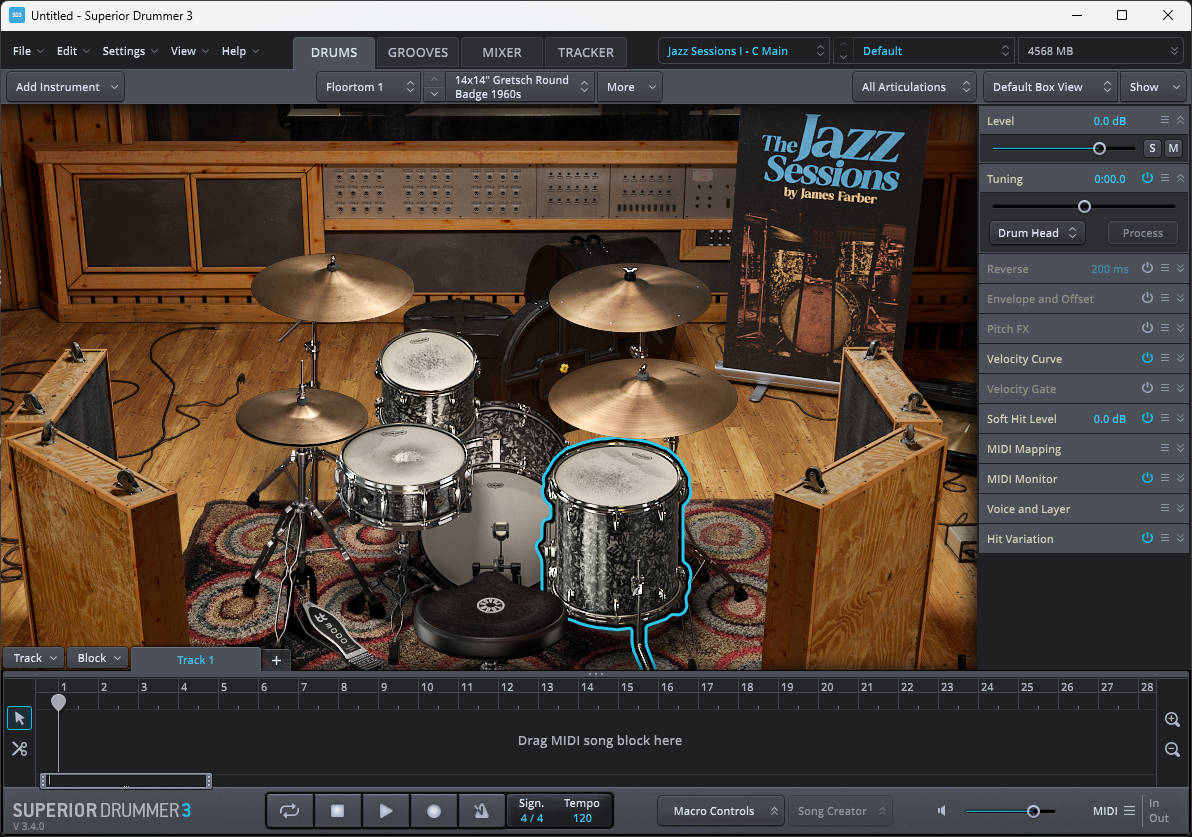Enable the Pitch FX power button

pos(1147,328)
